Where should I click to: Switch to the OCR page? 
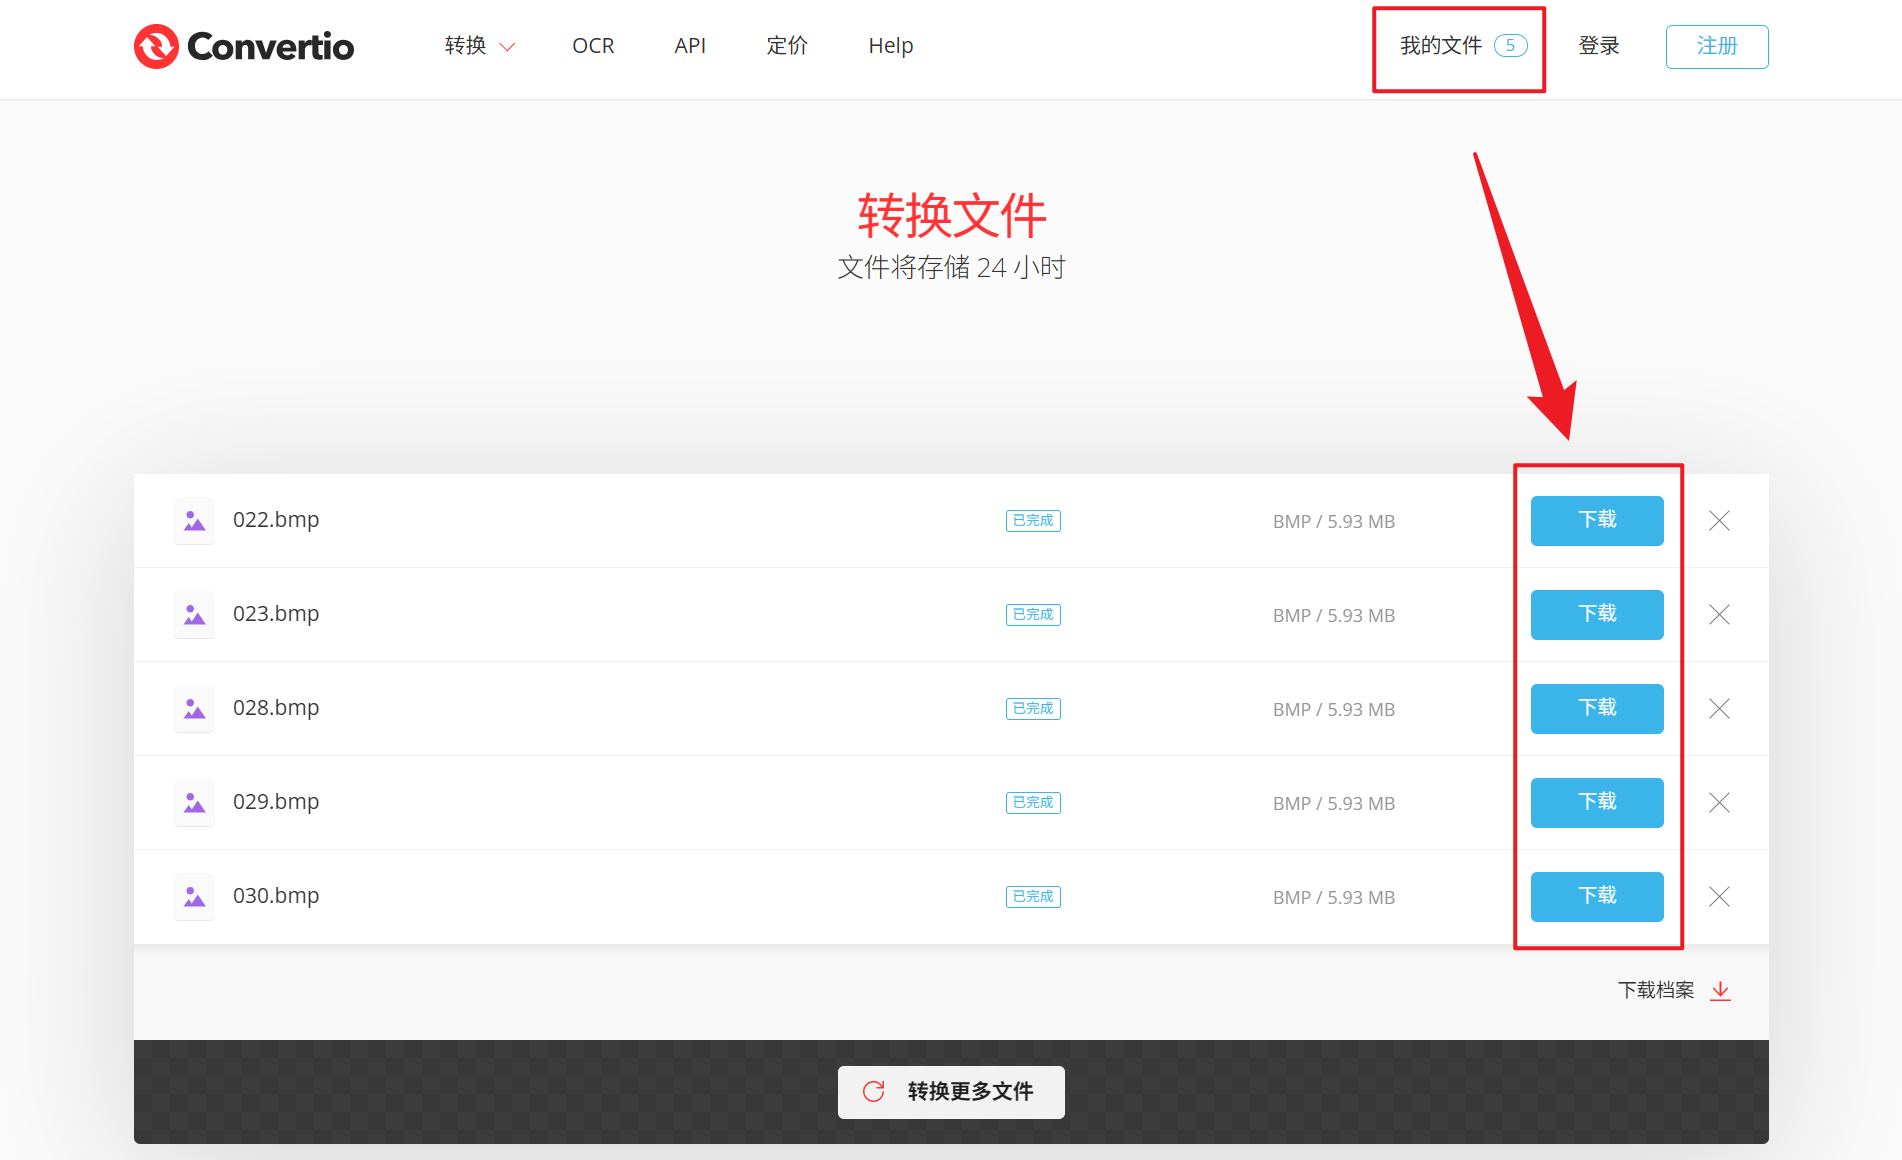click(x=593, y=46)
